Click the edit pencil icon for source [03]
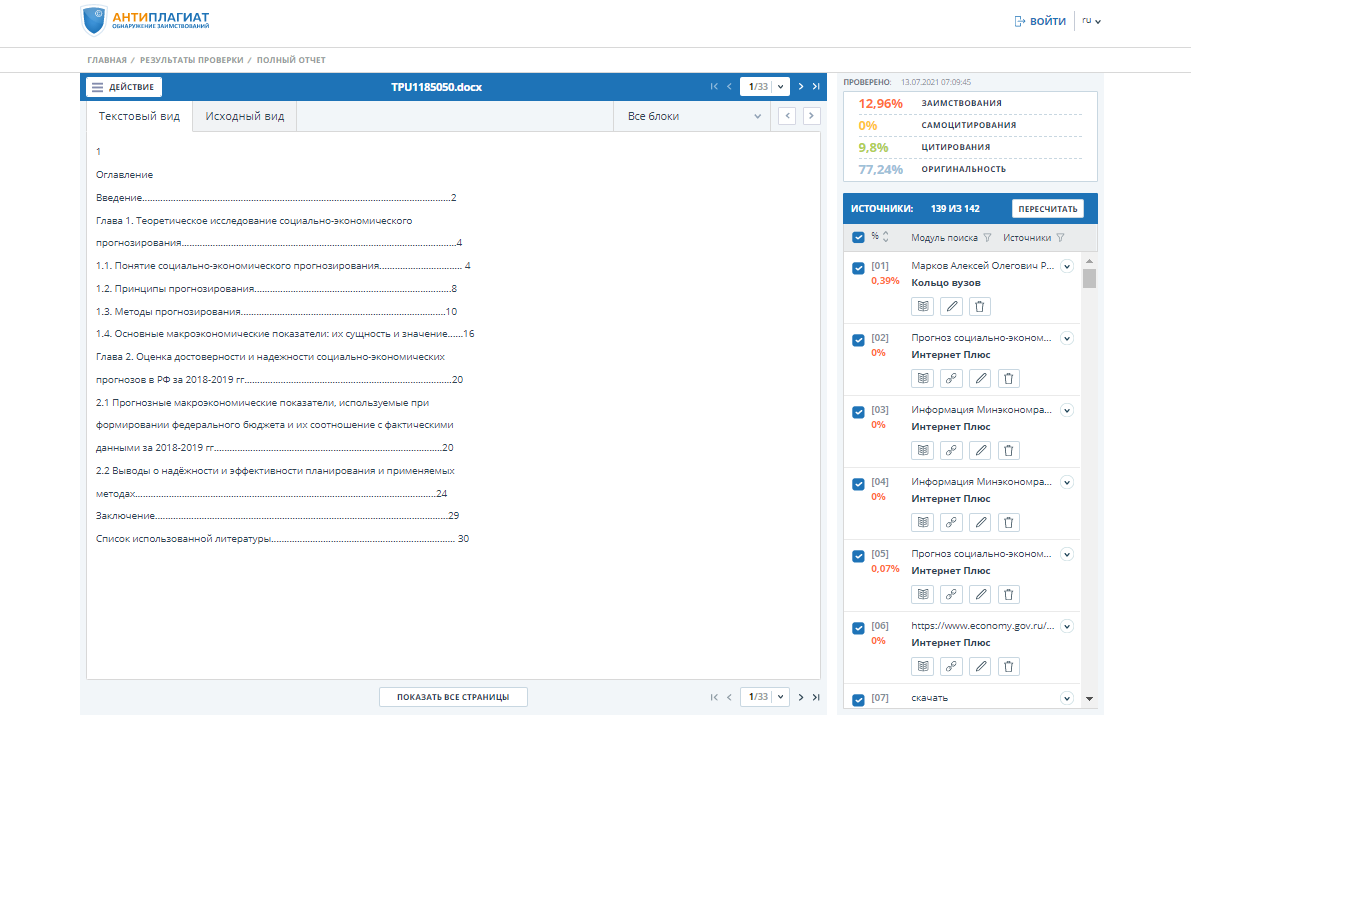The width and height of the screenshot is (1348, 900). coord(981,450)
